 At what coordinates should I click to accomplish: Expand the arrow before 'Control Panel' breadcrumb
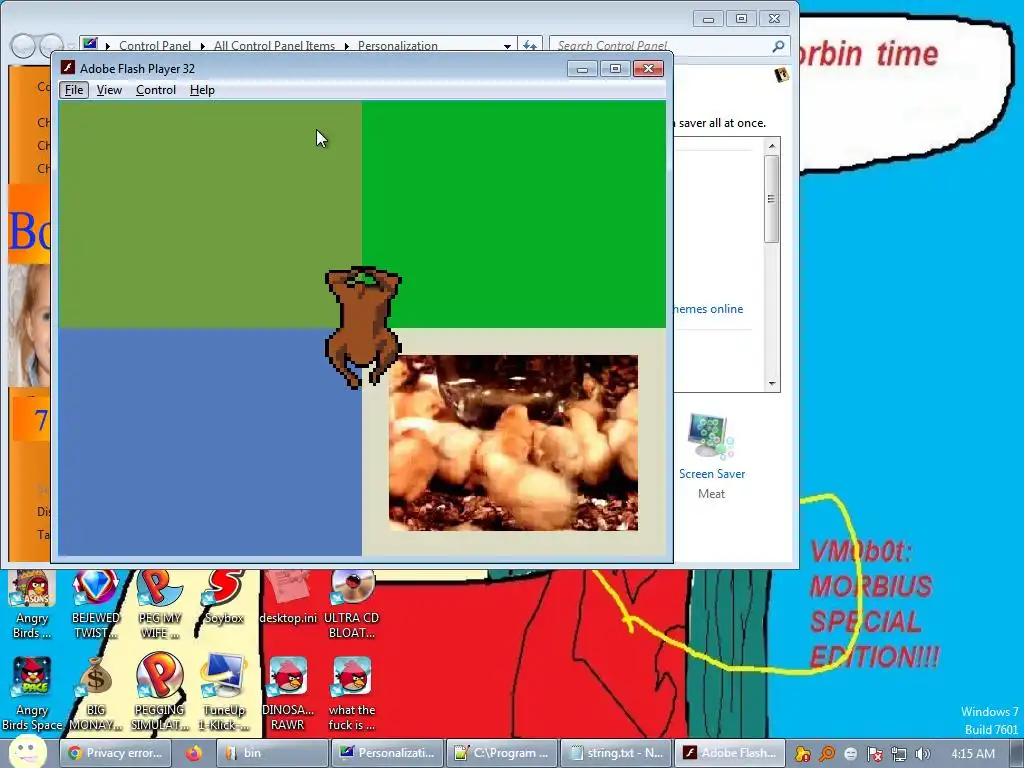[x=108, y=46]
